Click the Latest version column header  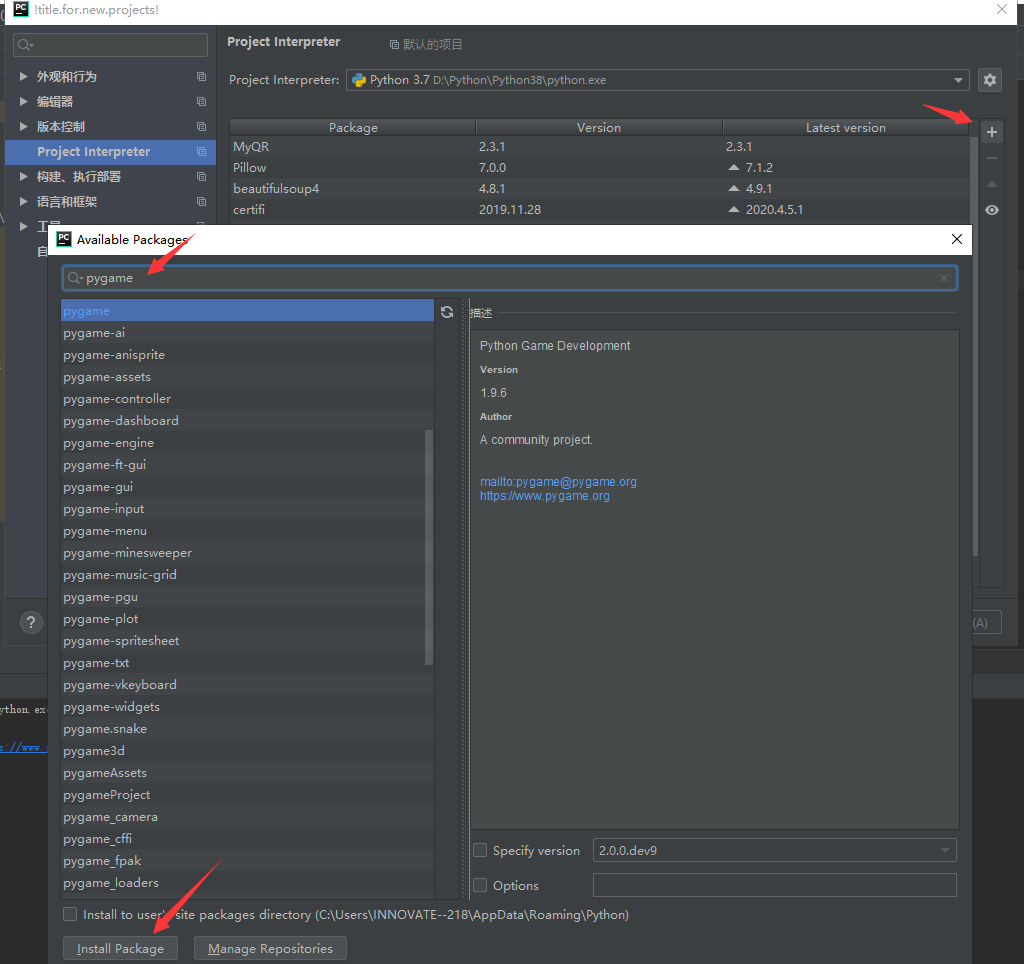pyautogui.click(x=846, y=127)
